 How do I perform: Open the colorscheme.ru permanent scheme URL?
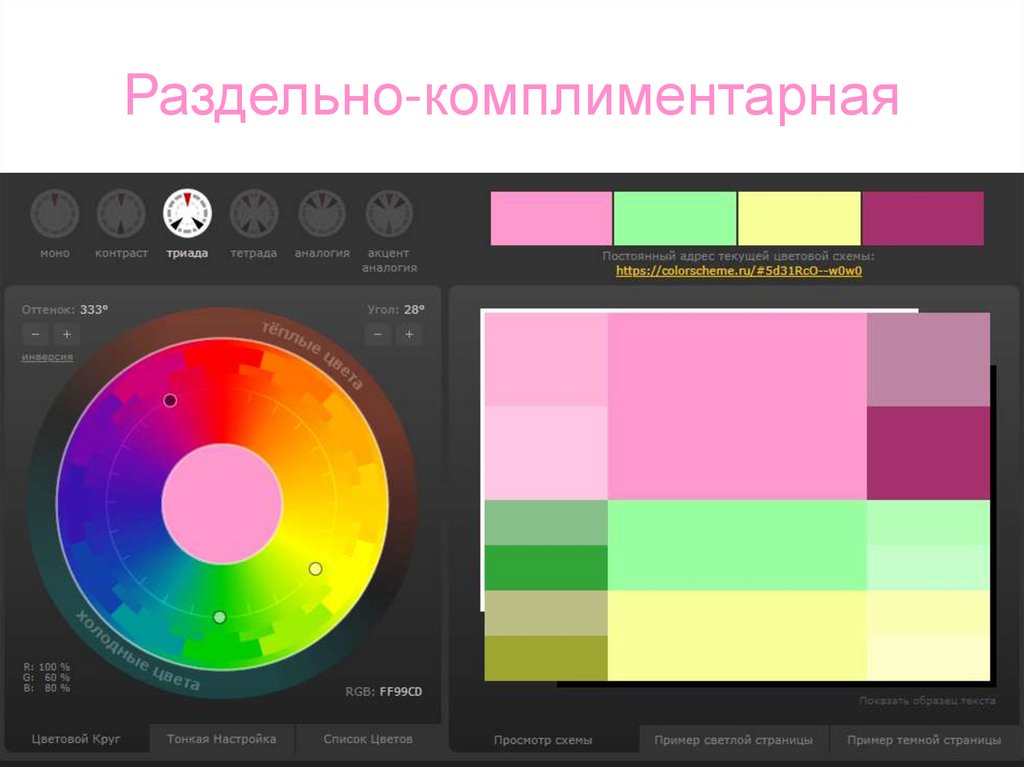click(739, 270)
